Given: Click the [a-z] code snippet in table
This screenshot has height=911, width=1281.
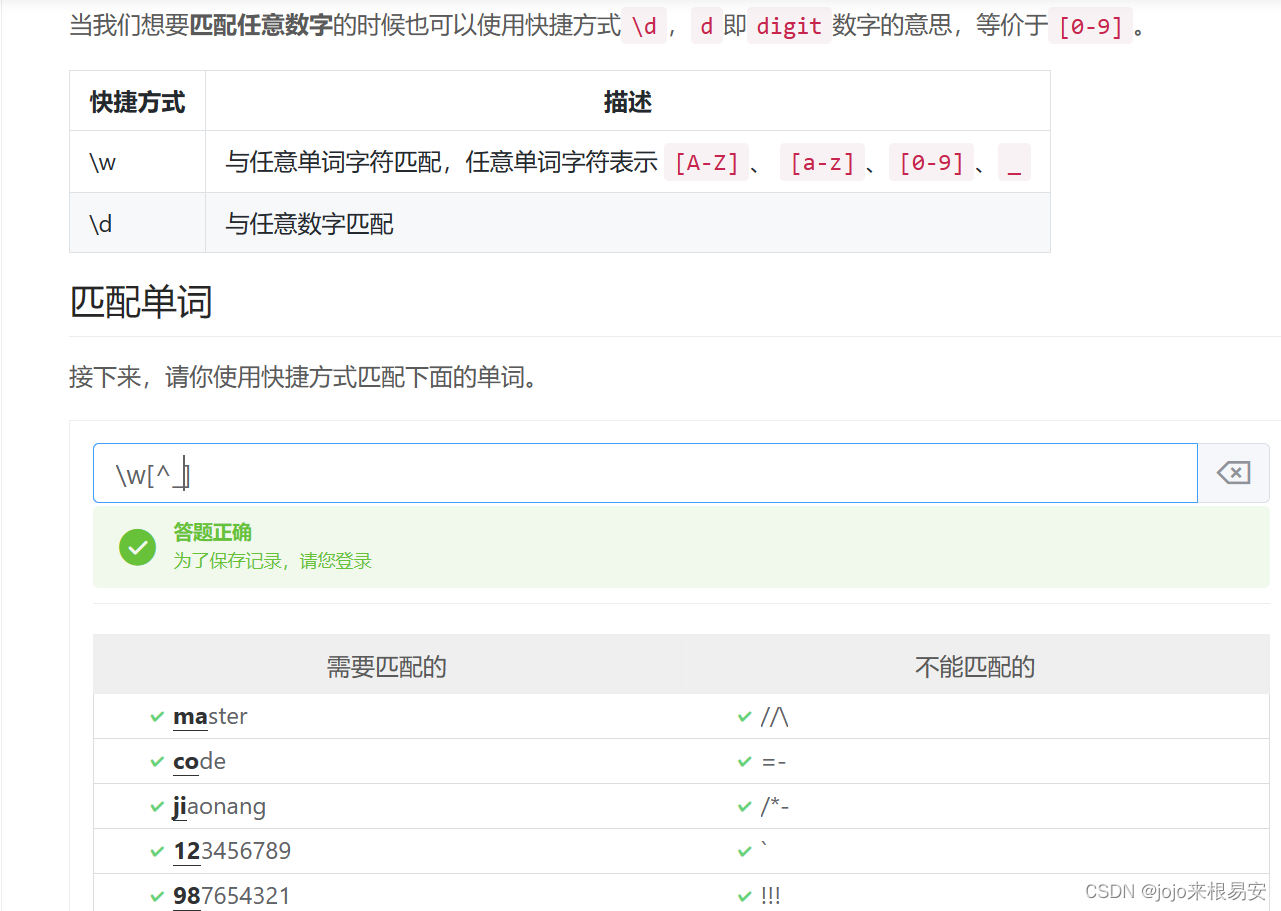Looking at the screenshot, I should tap(822, 162).
